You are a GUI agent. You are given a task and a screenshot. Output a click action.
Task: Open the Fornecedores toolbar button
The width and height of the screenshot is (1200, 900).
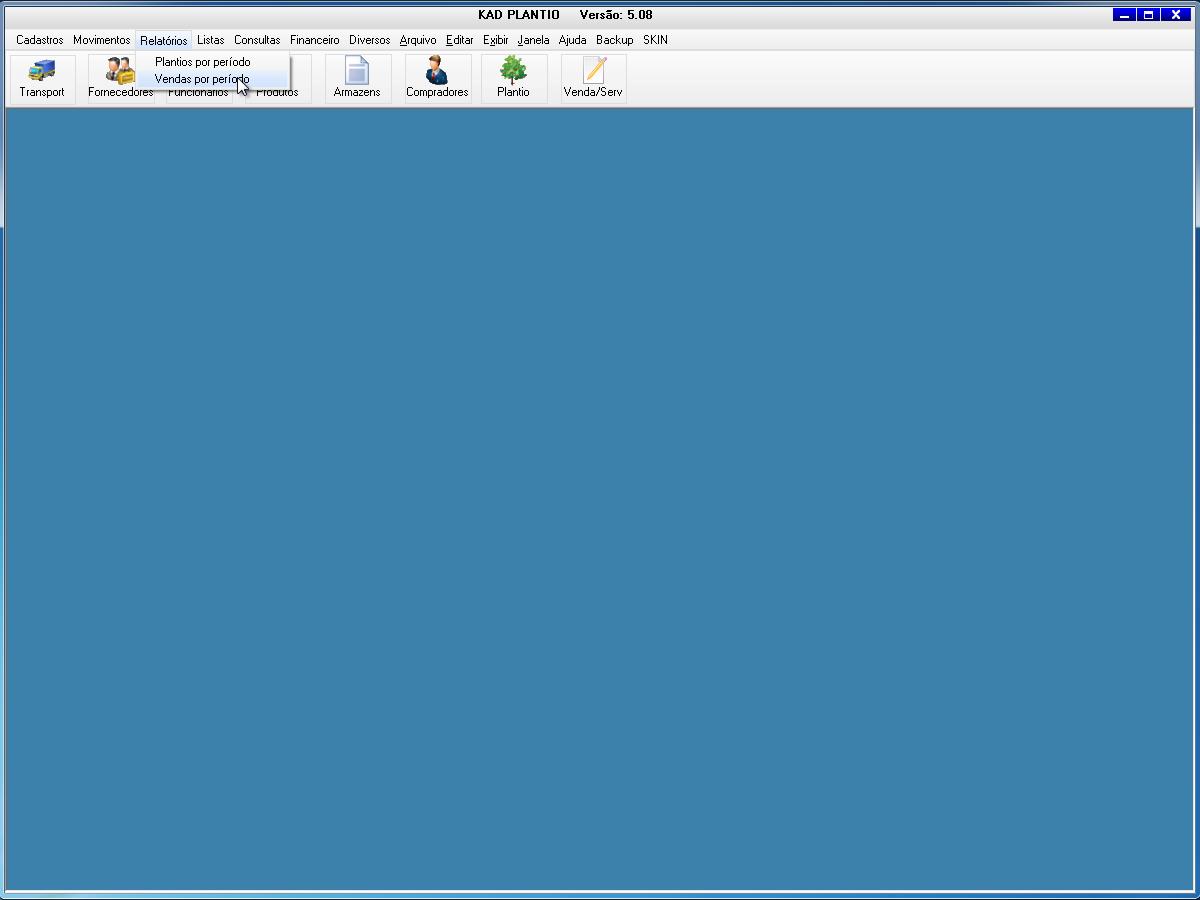(x=121, y=79)
